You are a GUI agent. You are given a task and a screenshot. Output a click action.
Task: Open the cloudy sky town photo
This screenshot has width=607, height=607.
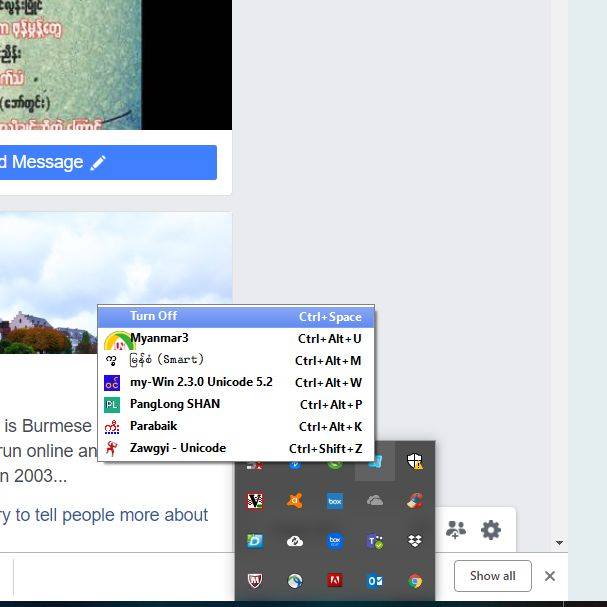pyautogui.click(x=116, y=283)
